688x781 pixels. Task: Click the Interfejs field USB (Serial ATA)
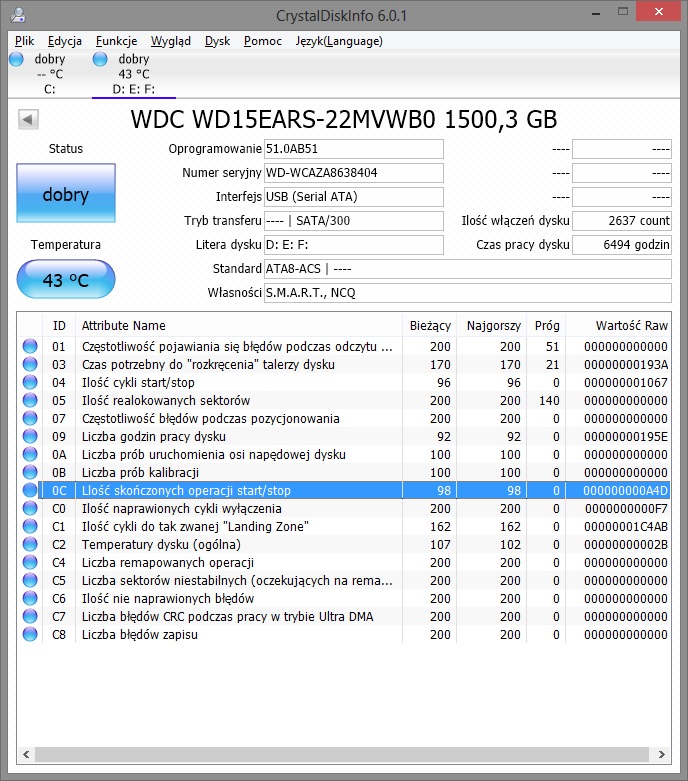pyautogui.click(x=354, y=197)
